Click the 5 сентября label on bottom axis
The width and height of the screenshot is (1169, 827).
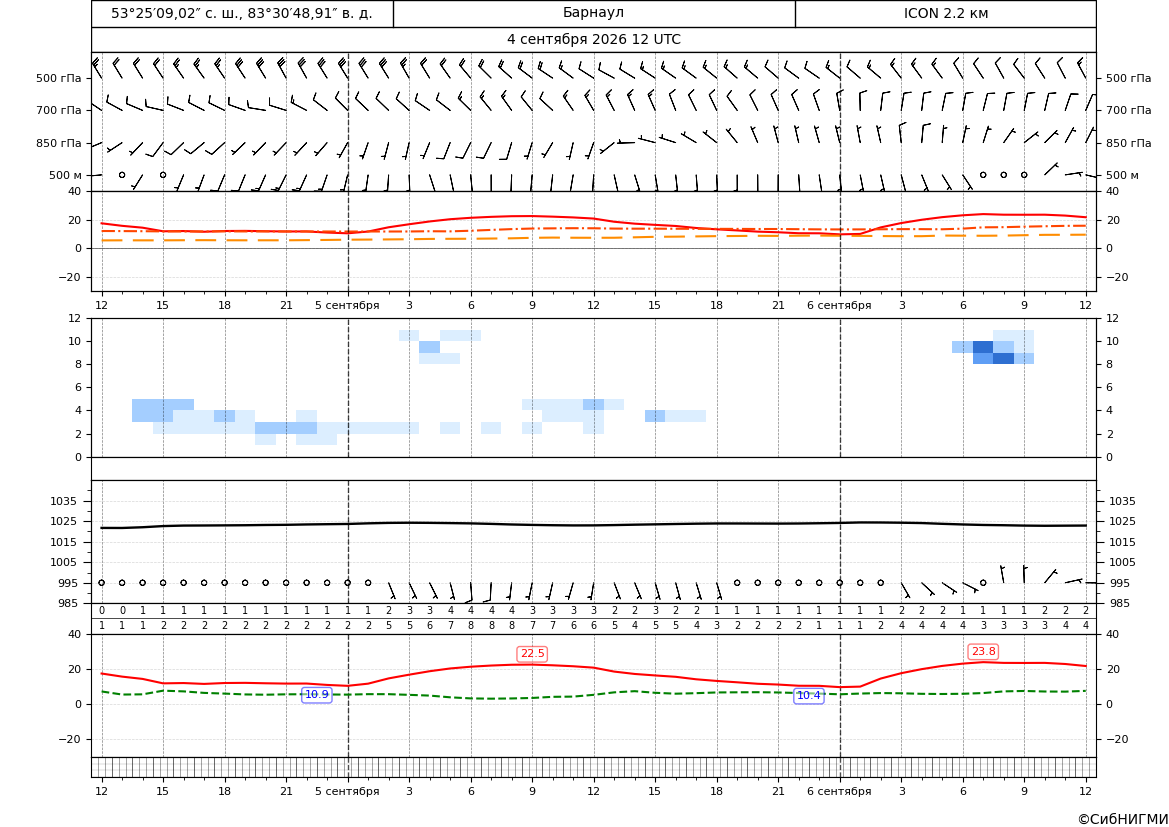pos(347,791)
